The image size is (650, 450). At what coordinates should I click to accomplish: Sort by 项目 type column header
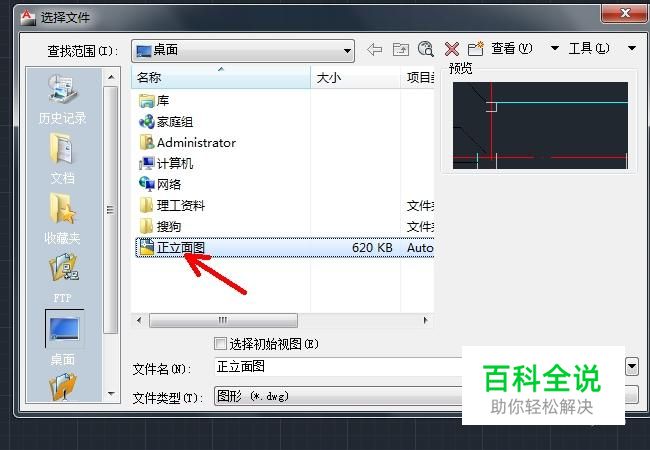point(417,77)
